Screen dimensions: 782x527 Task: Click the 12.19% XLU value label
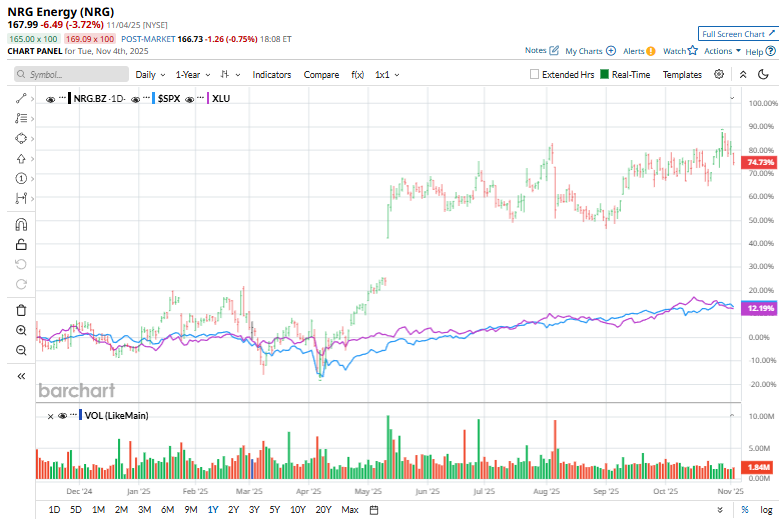point(759,308)
